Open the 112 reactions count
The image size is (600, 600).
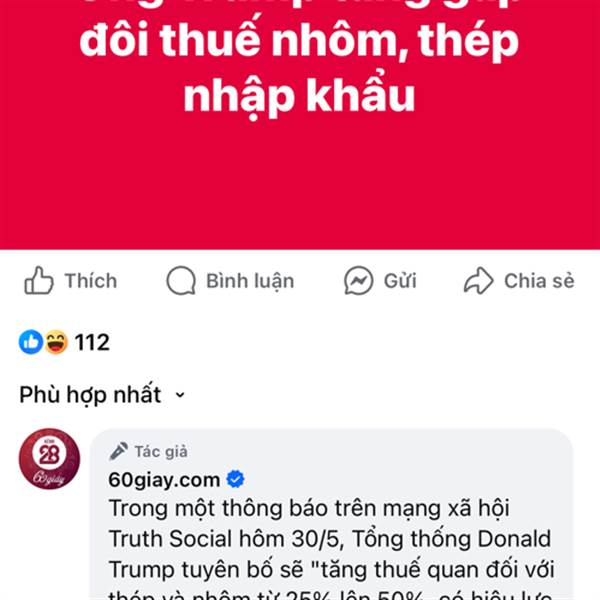point(92,342)
